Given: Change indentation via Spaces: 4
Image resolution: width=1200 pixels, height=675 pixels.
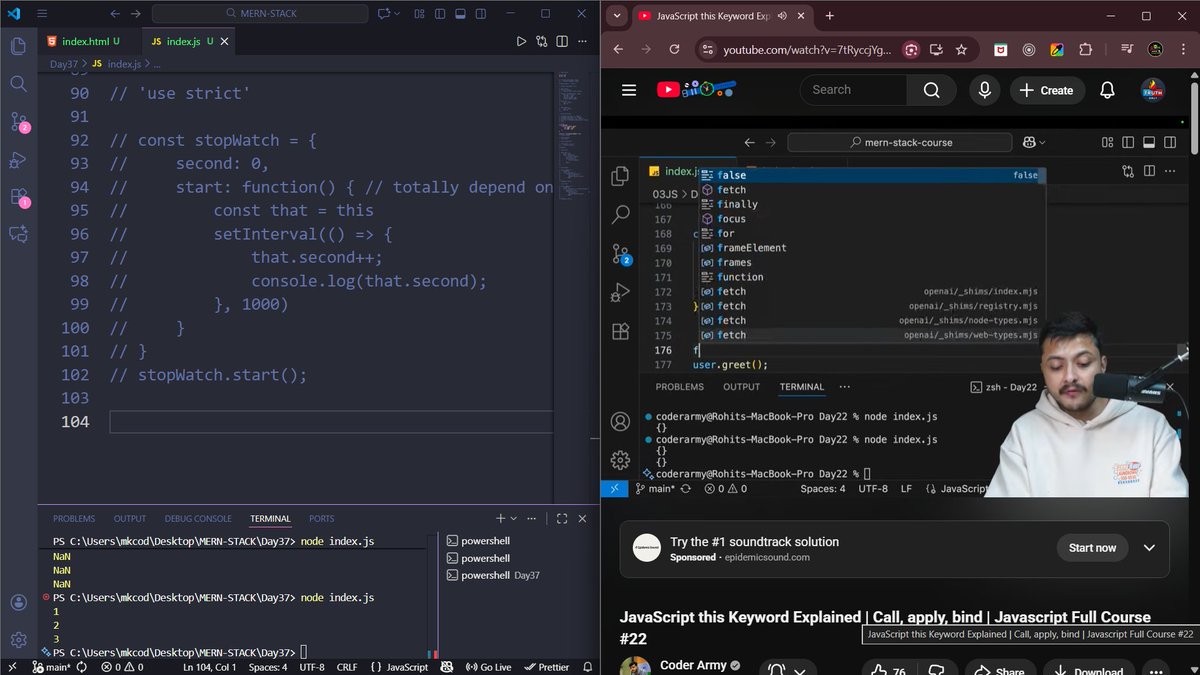Looking at the screenshot, I should (x=268, y=667).
